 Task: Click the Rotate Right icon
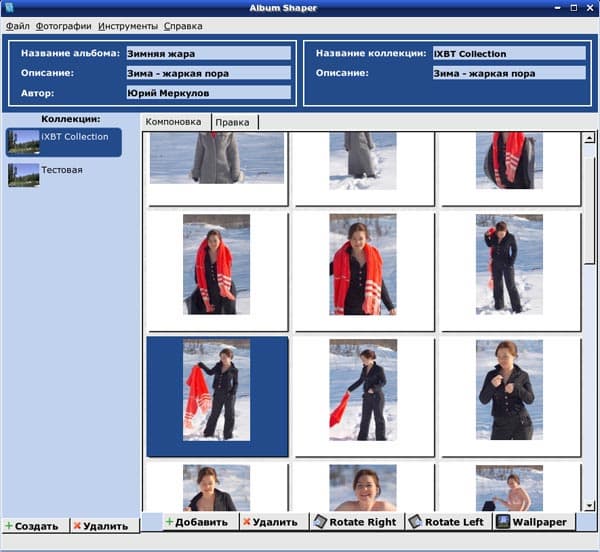click(x=320, y=521)
